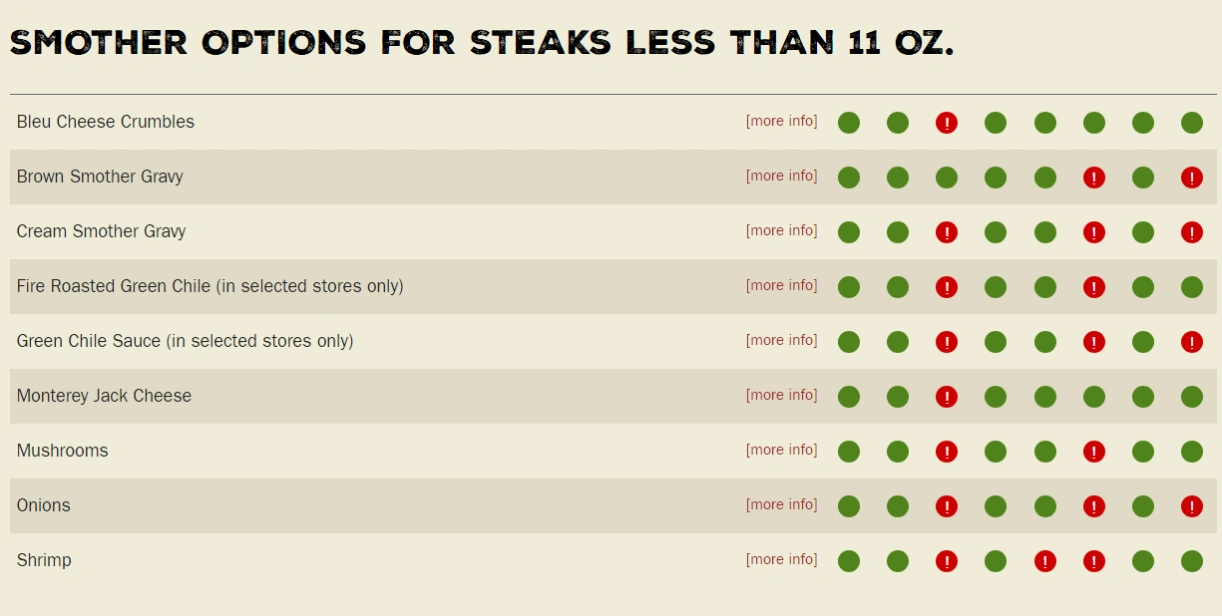Screen dimensions: 1222x616
Task: Click the Green Chile Sauce item name
Action: [185, 341]
